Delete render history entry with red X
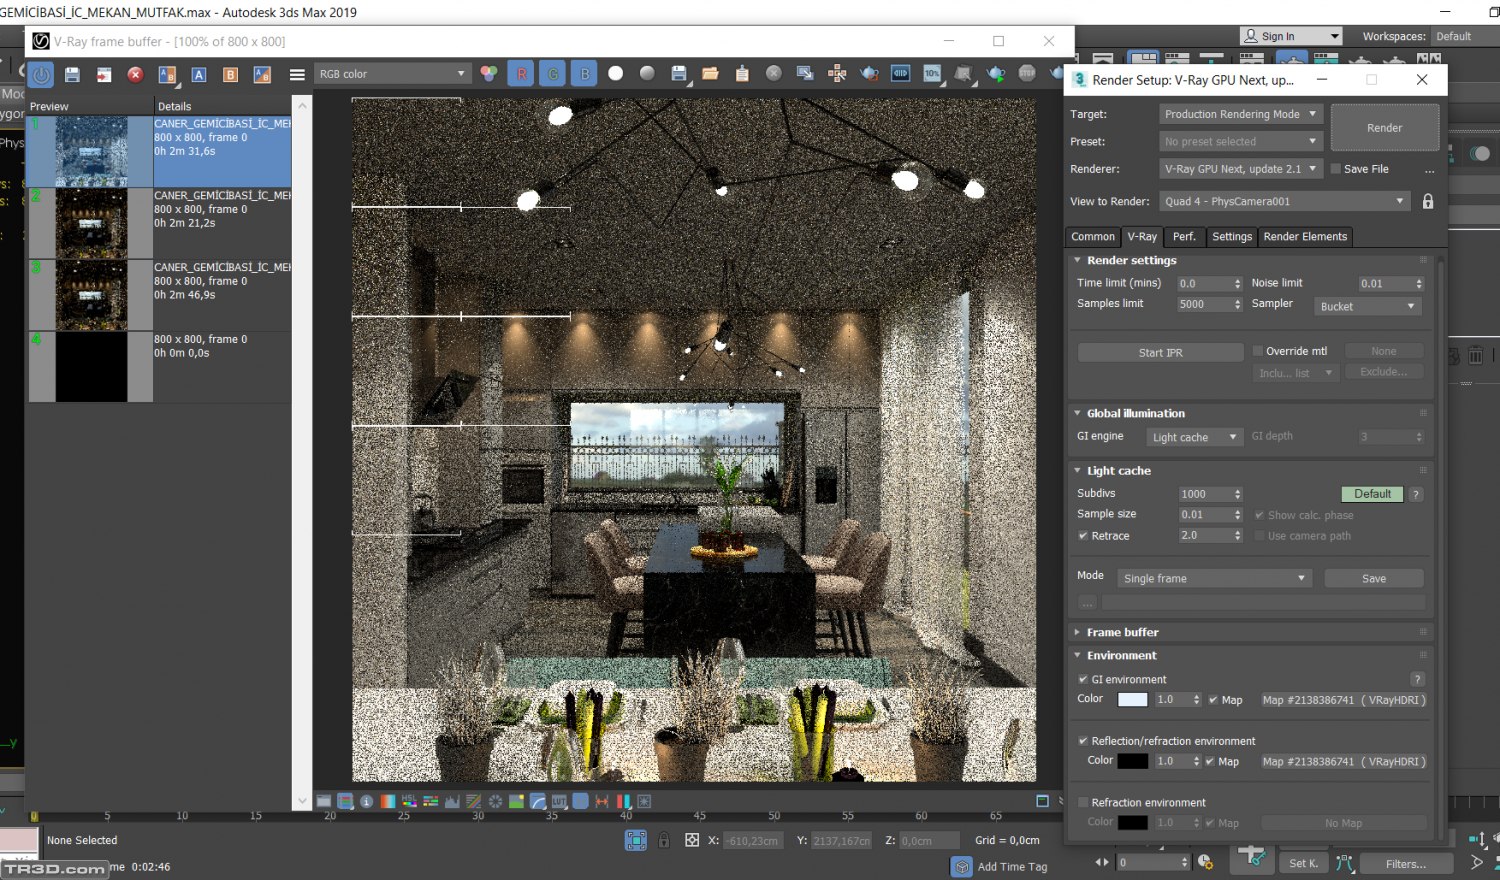 (135, 74)
